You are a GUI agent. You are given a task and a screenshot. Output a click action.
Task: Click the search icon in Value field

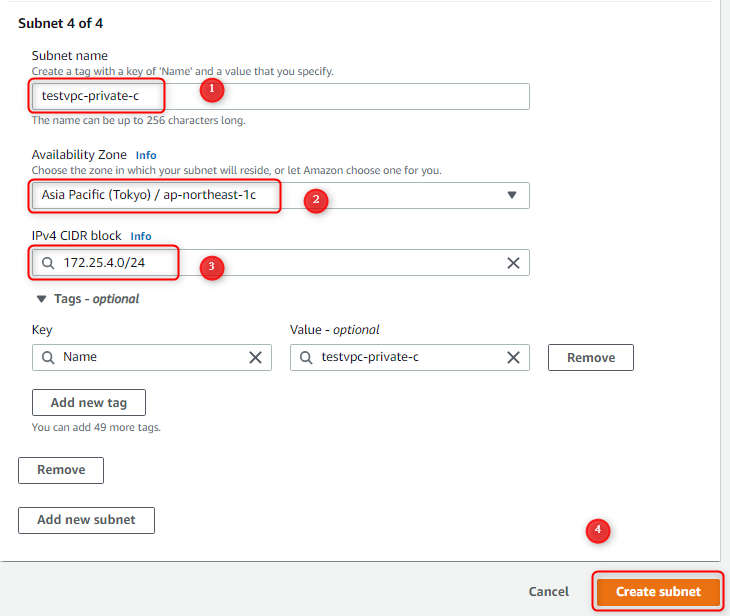pyautogui.click(x=306, y=358)
